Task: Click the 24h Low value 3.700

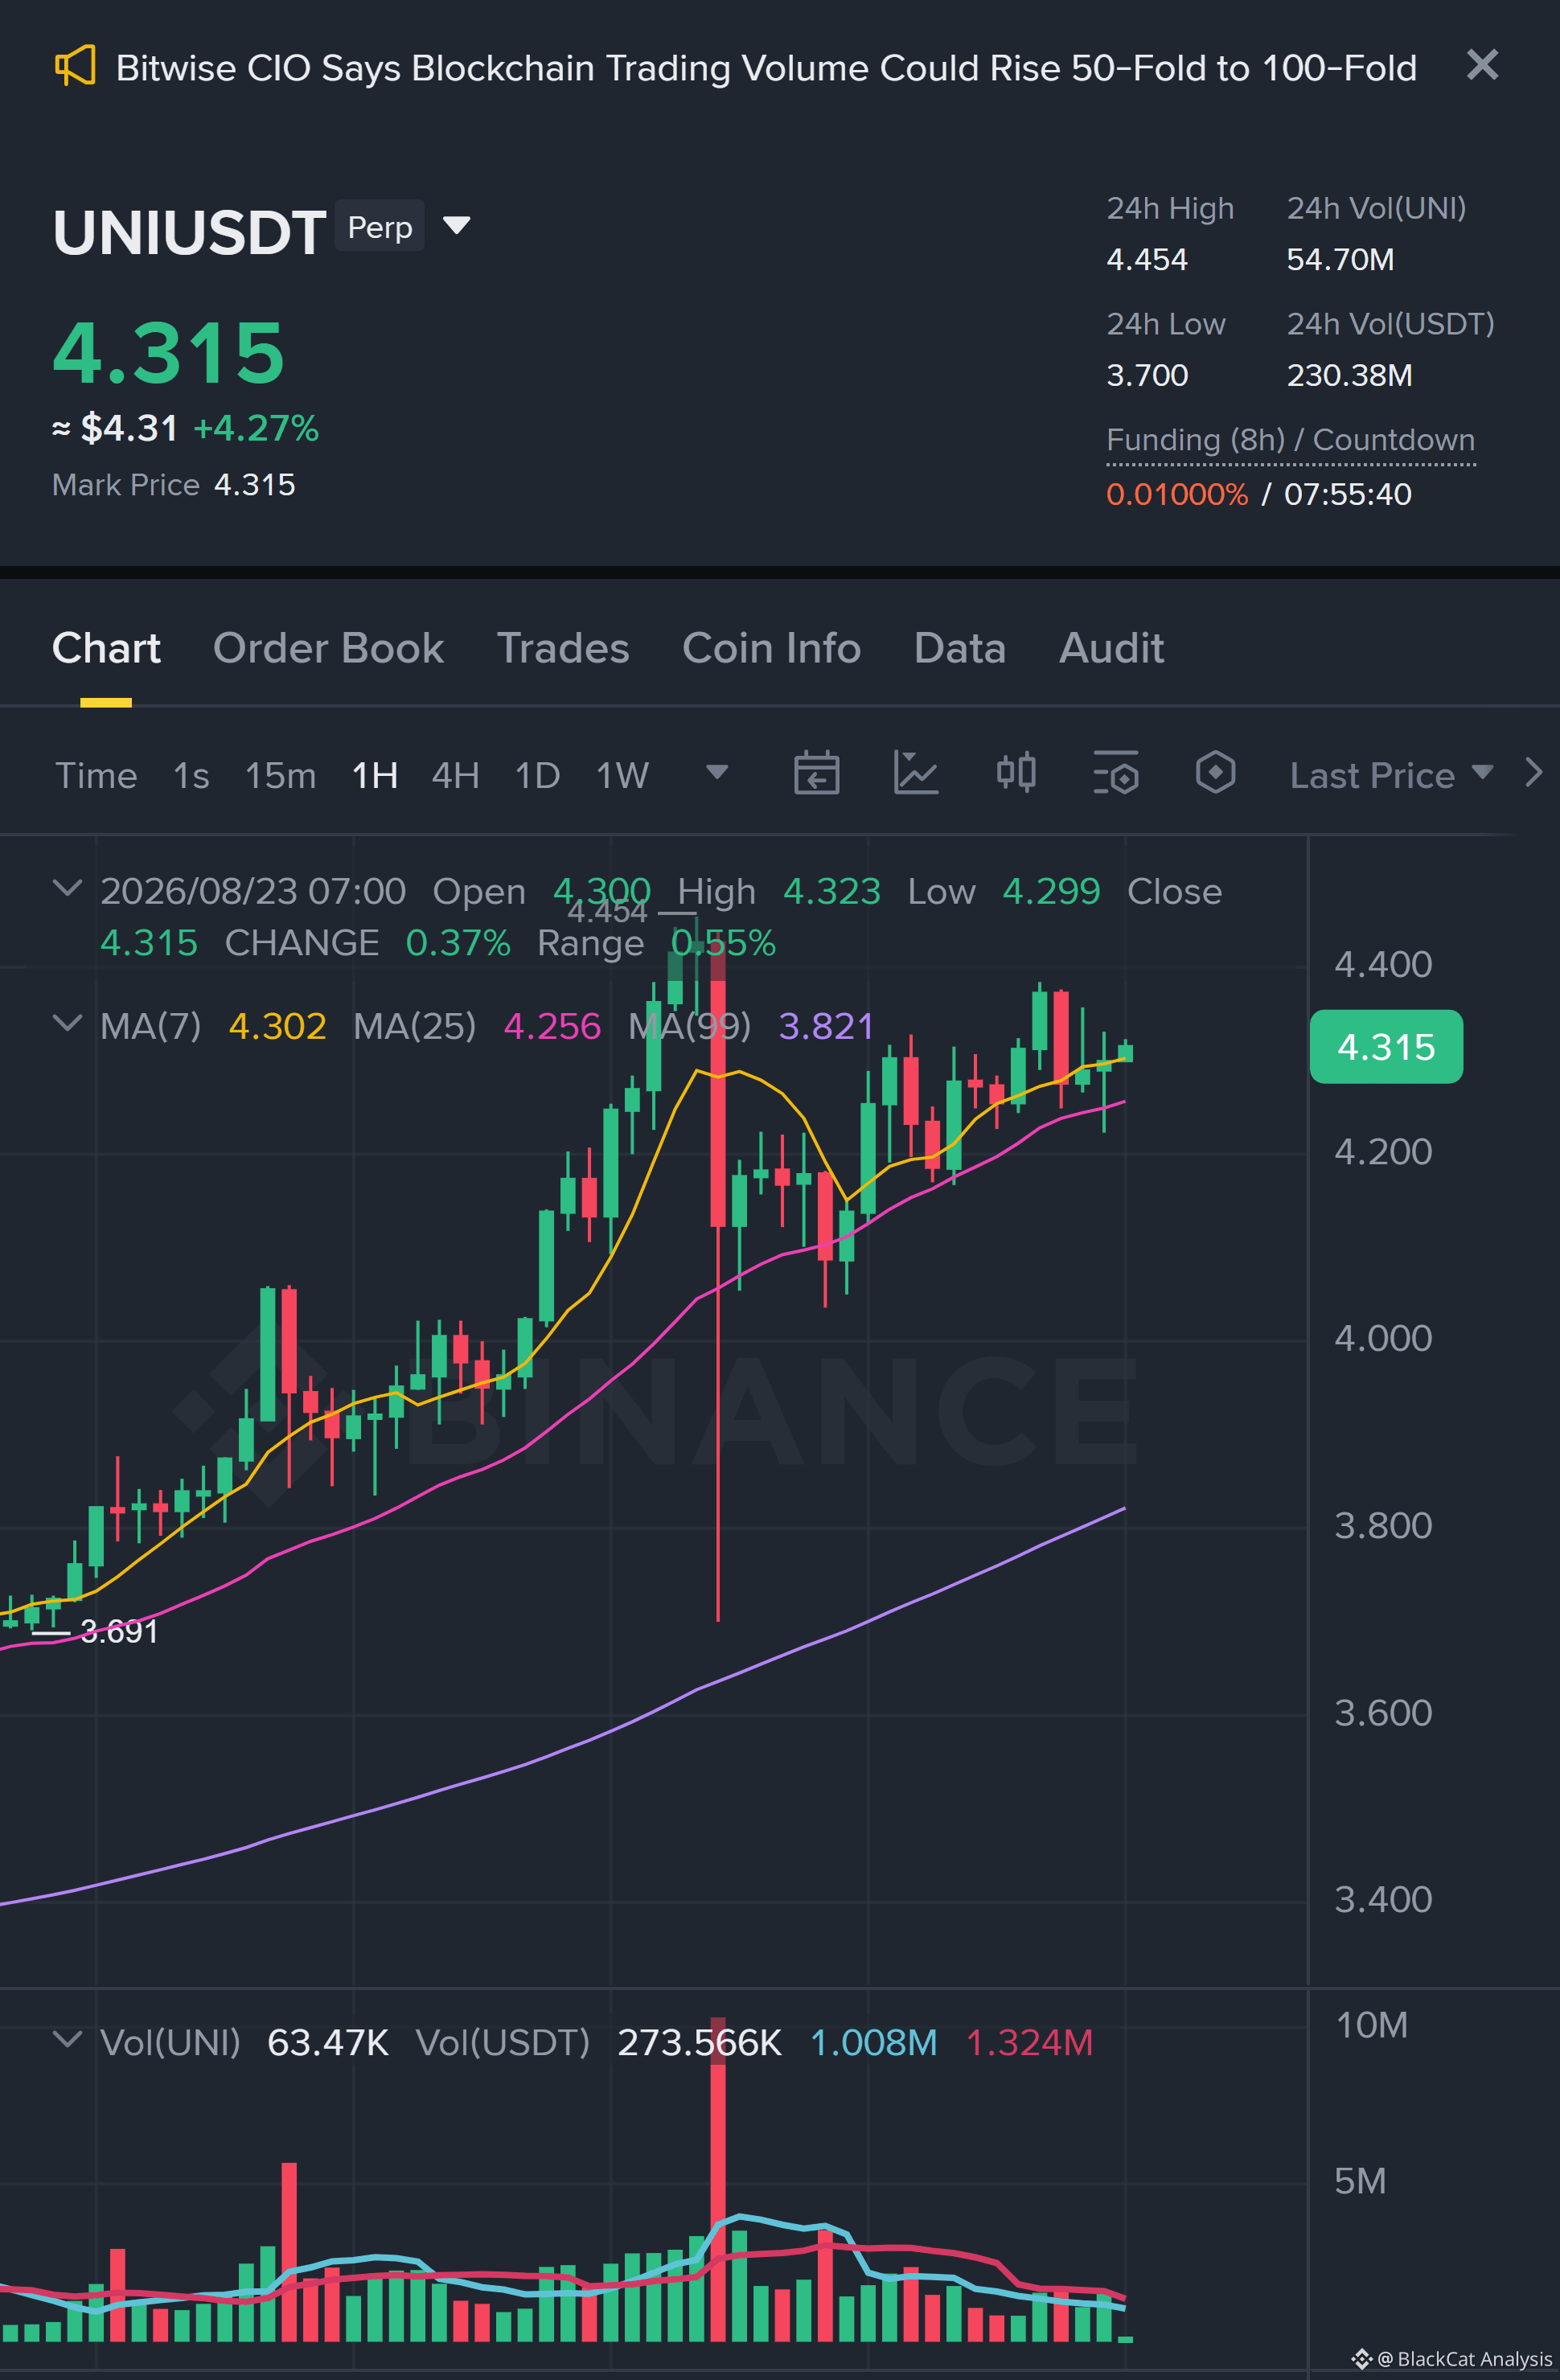Action: (x=1147, y=376)
